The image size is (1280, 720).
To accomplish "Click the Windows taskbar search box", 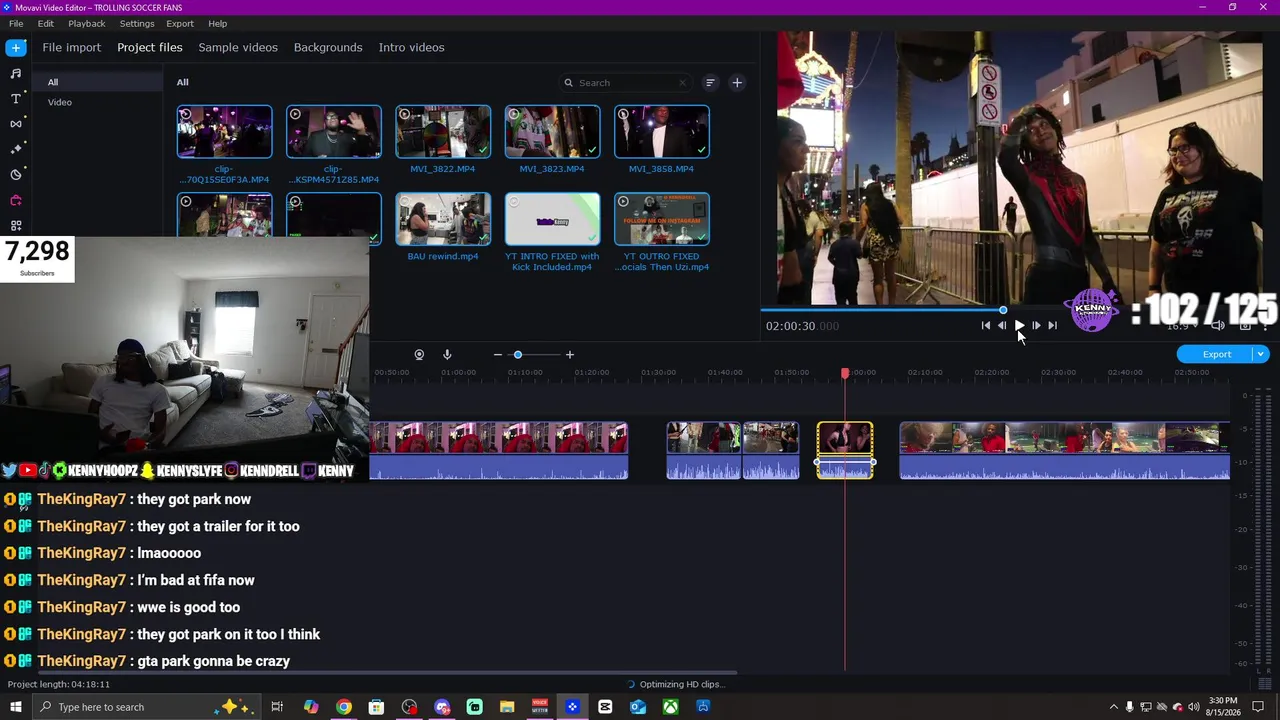I will (147, 707).
